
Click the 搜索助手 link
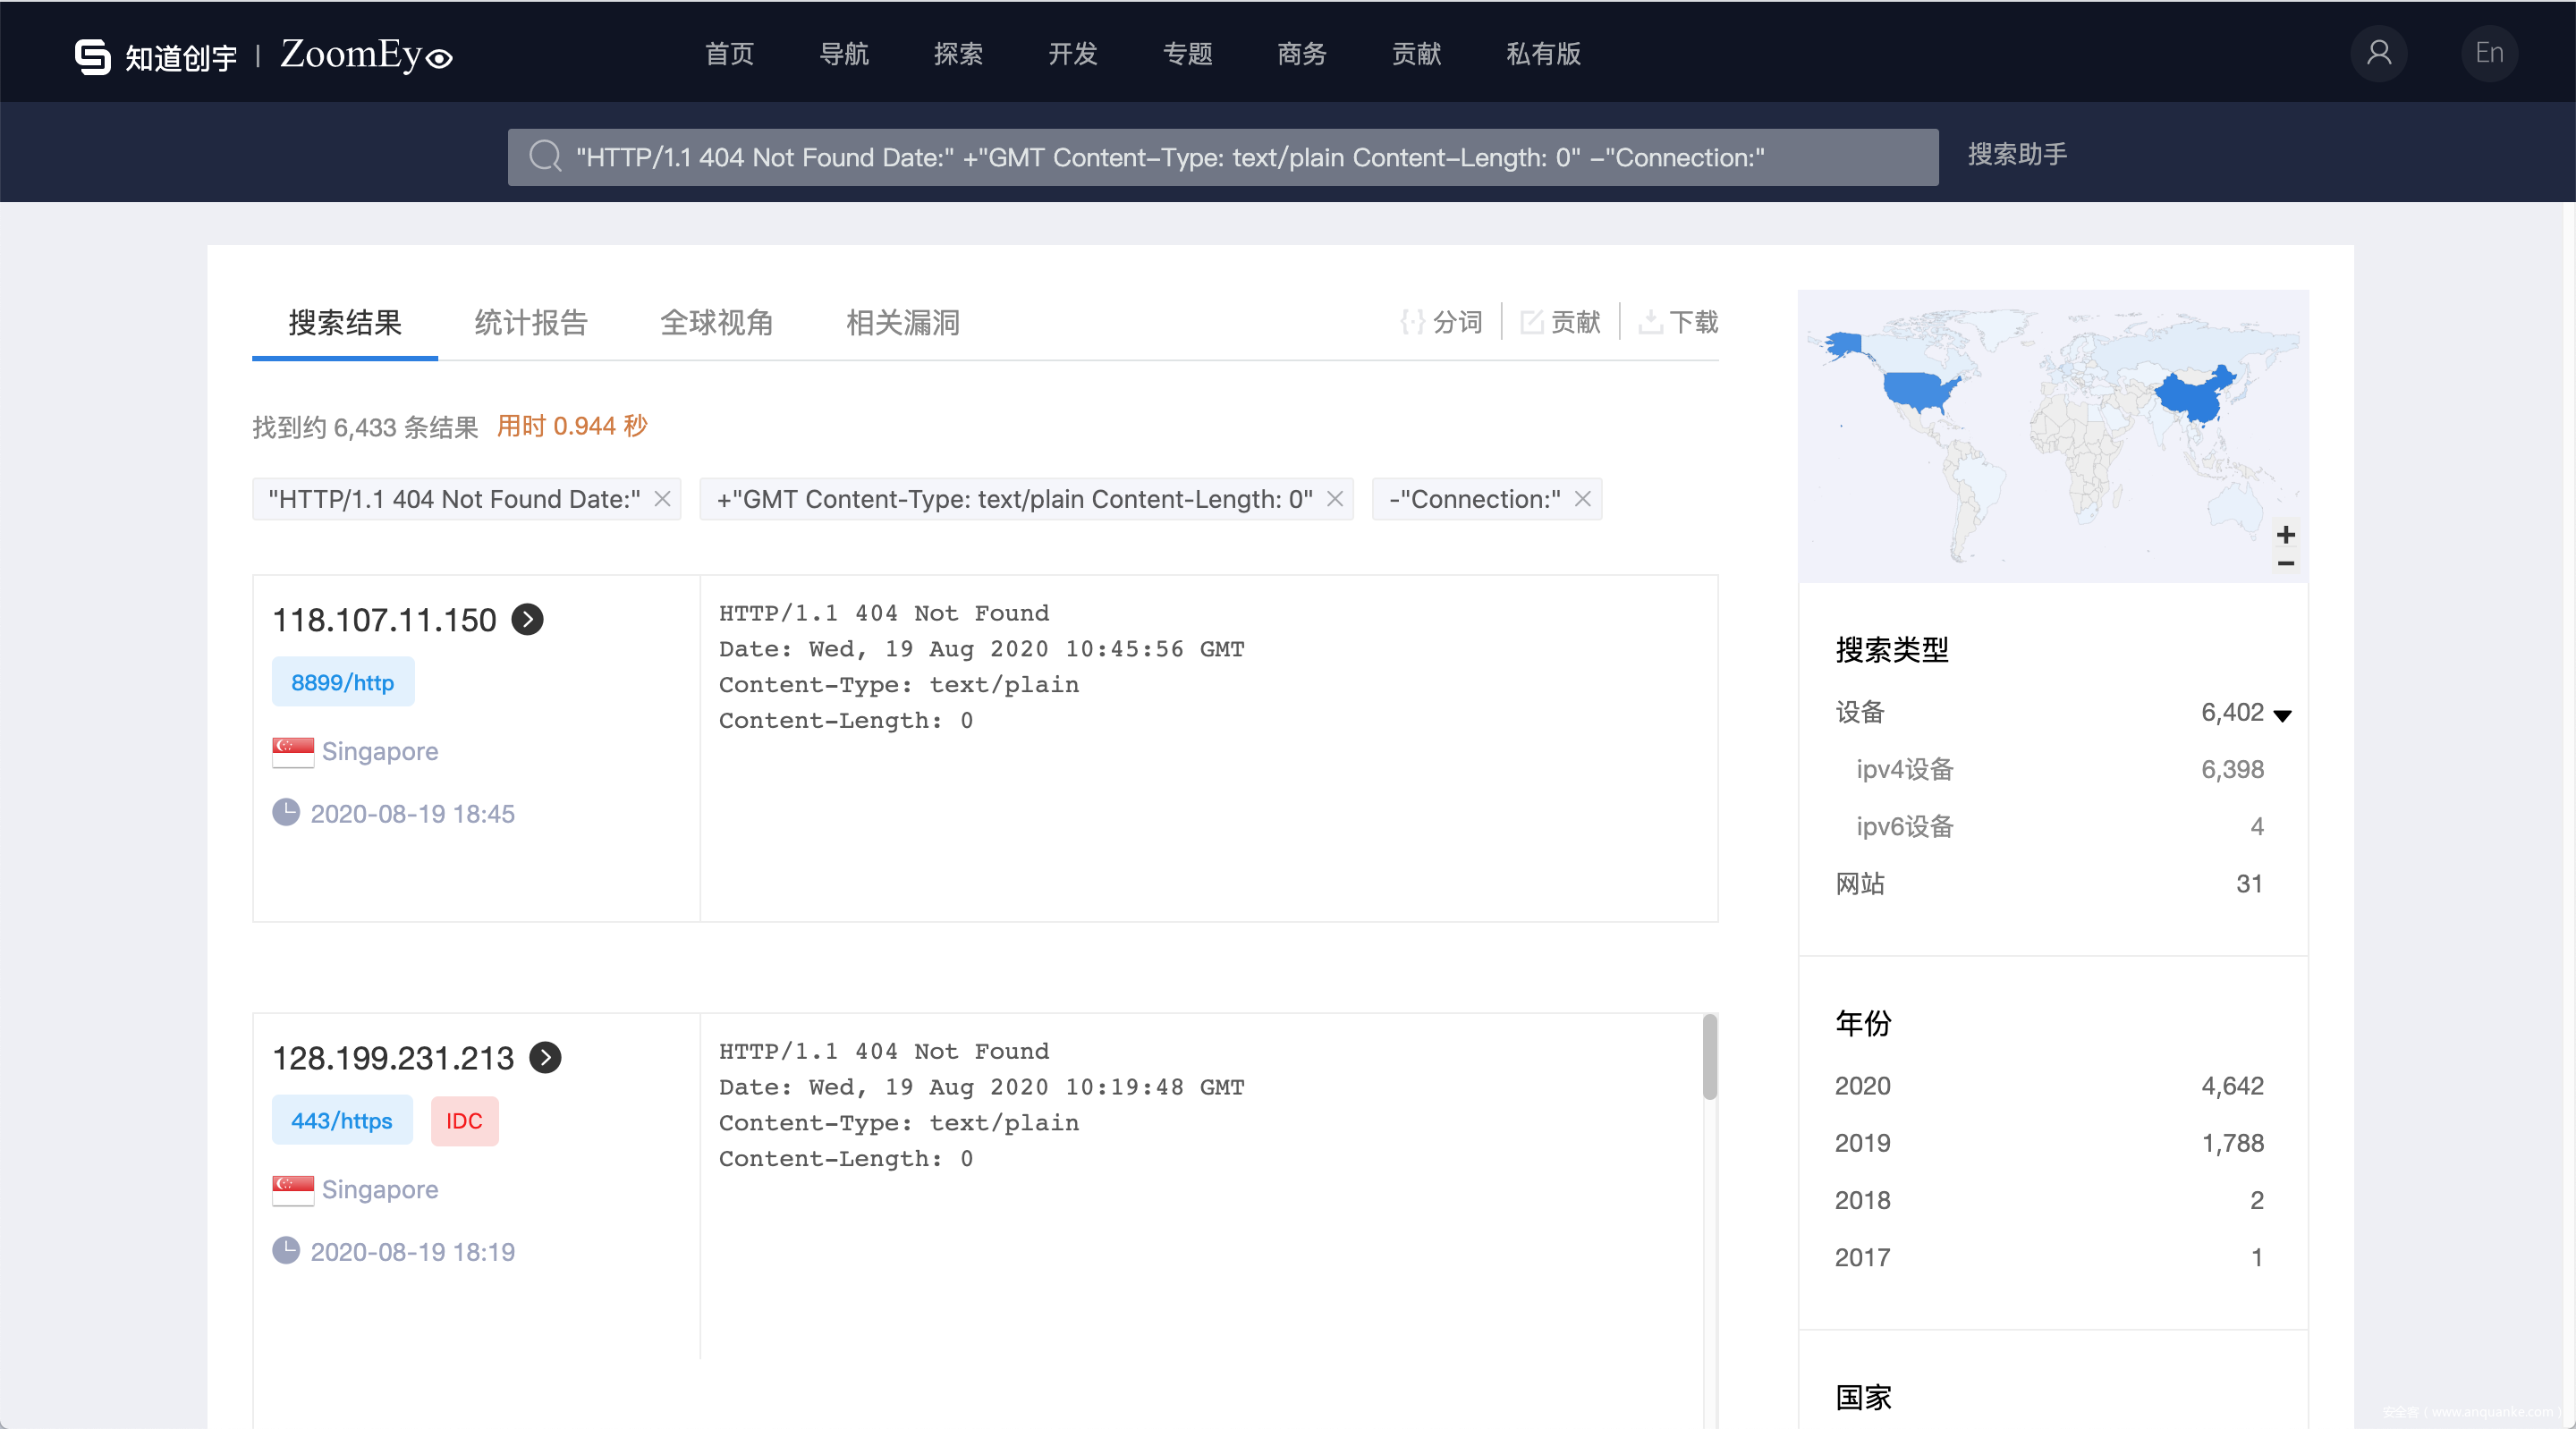click(x=2016, y=155)
